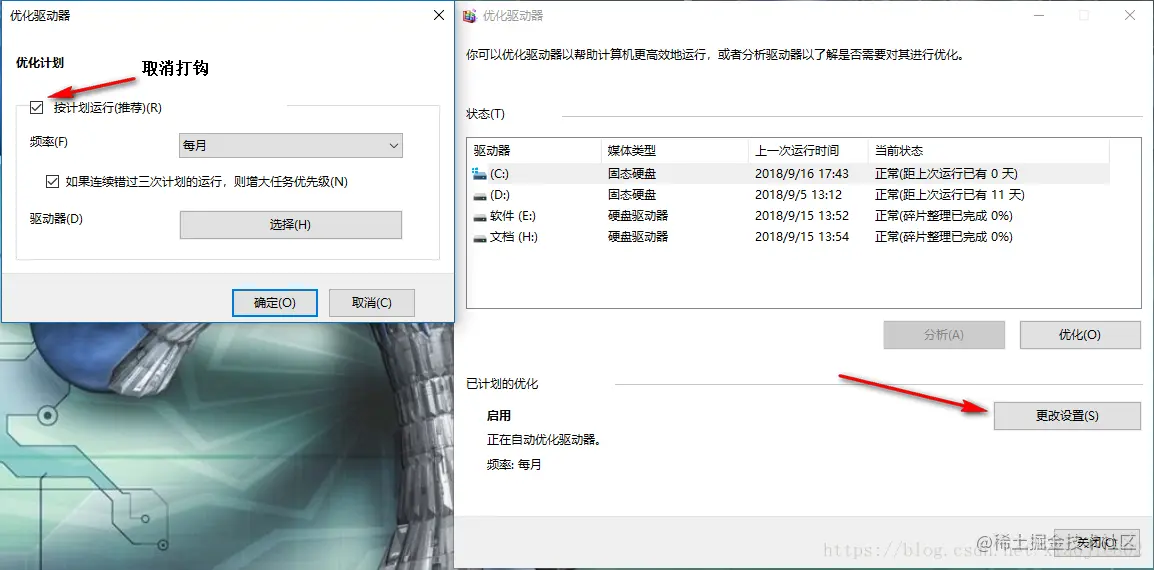Select 2018/9/16 17:43 run time cell

coord(801,174)
